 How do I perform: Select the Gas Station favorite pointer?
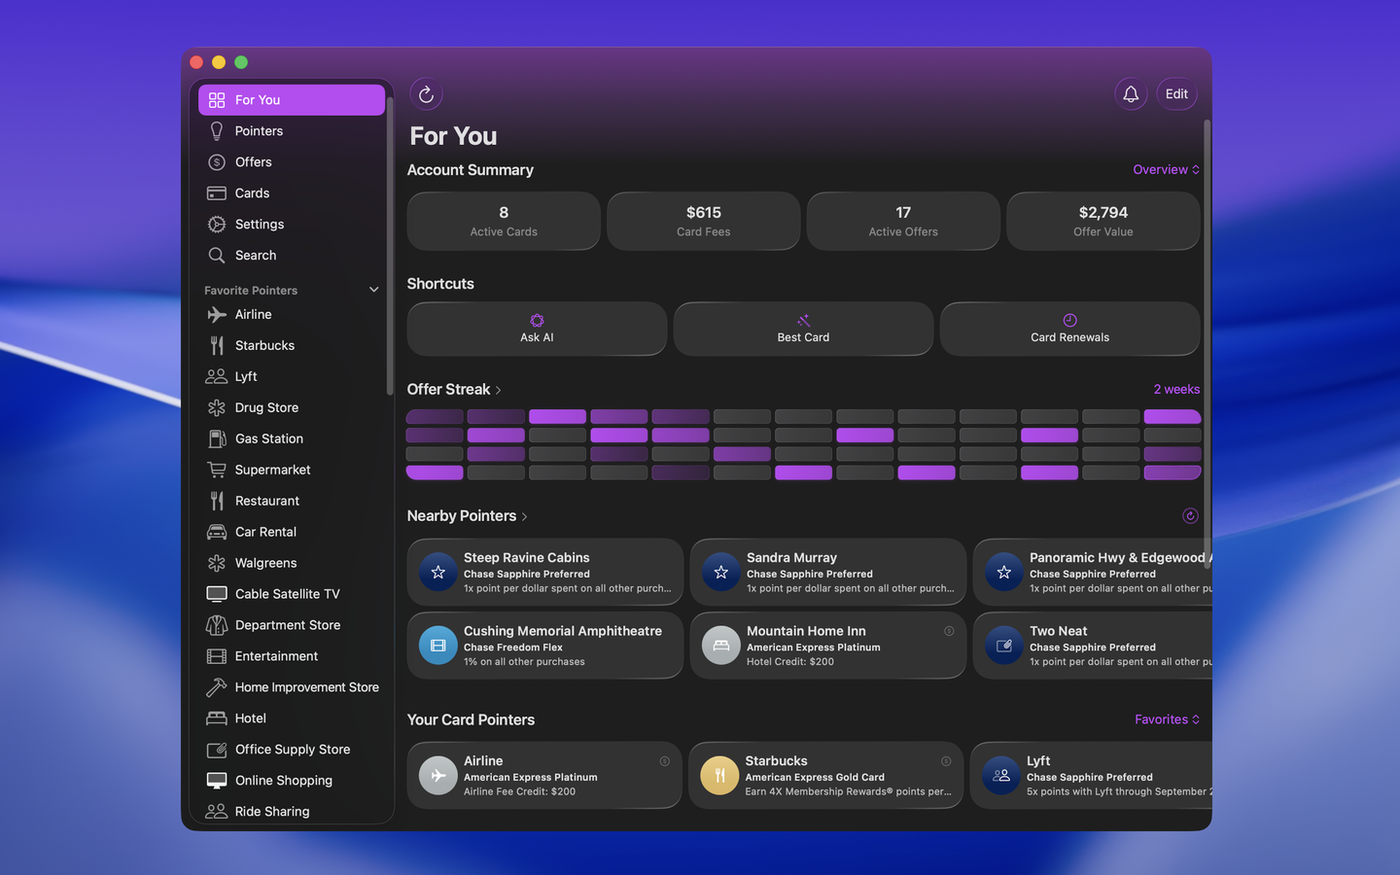tap(268, 439)
